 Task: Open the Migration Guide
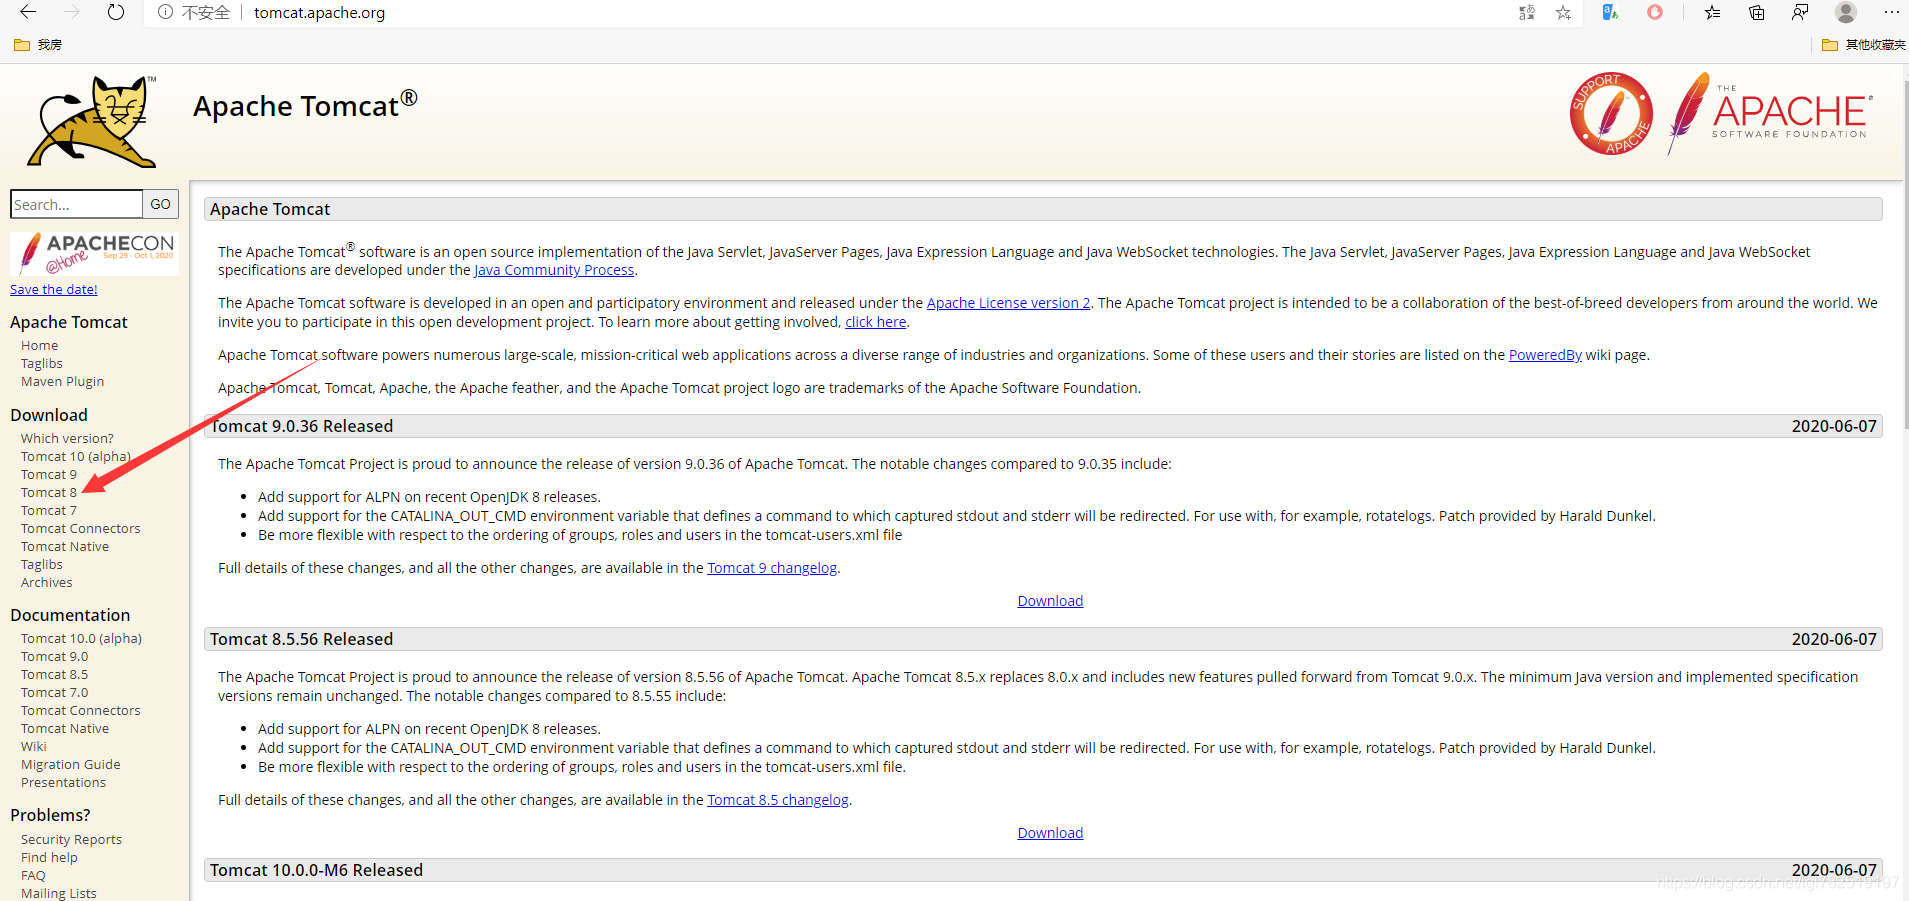click(x=71, y=765)
